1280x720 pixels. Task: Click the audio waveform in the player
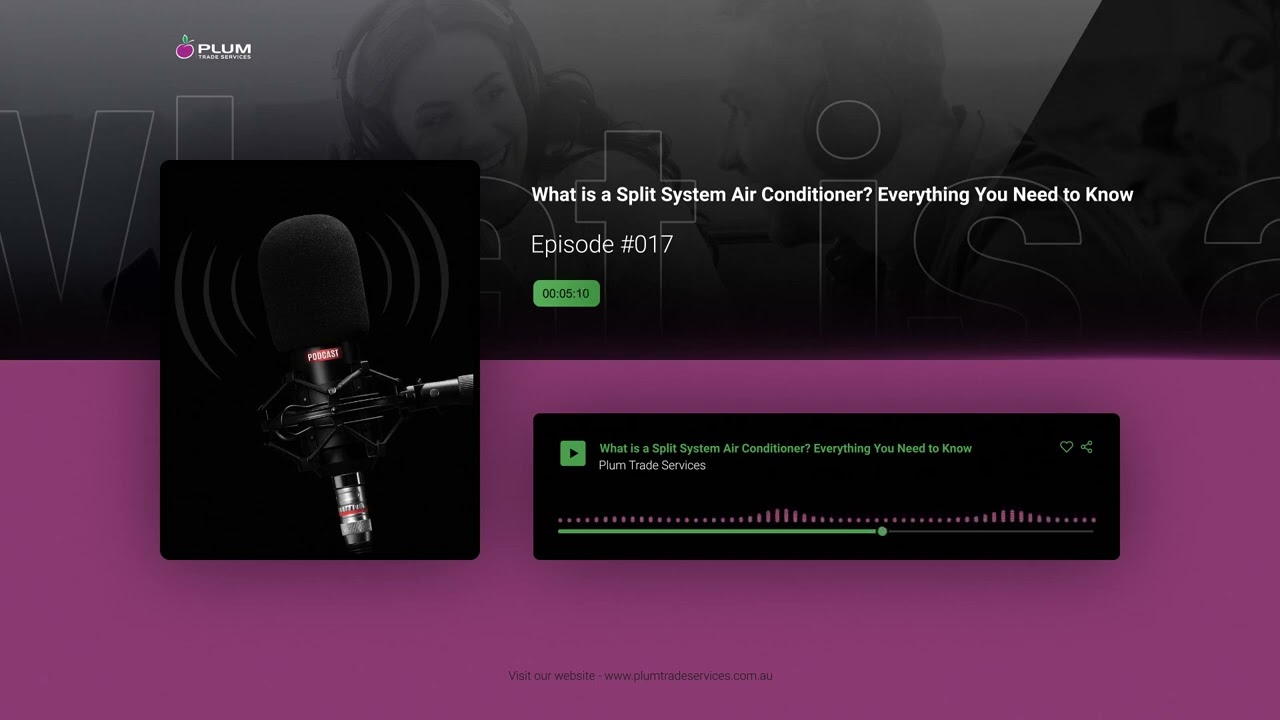pyautogui.click(x=826, y=517)
